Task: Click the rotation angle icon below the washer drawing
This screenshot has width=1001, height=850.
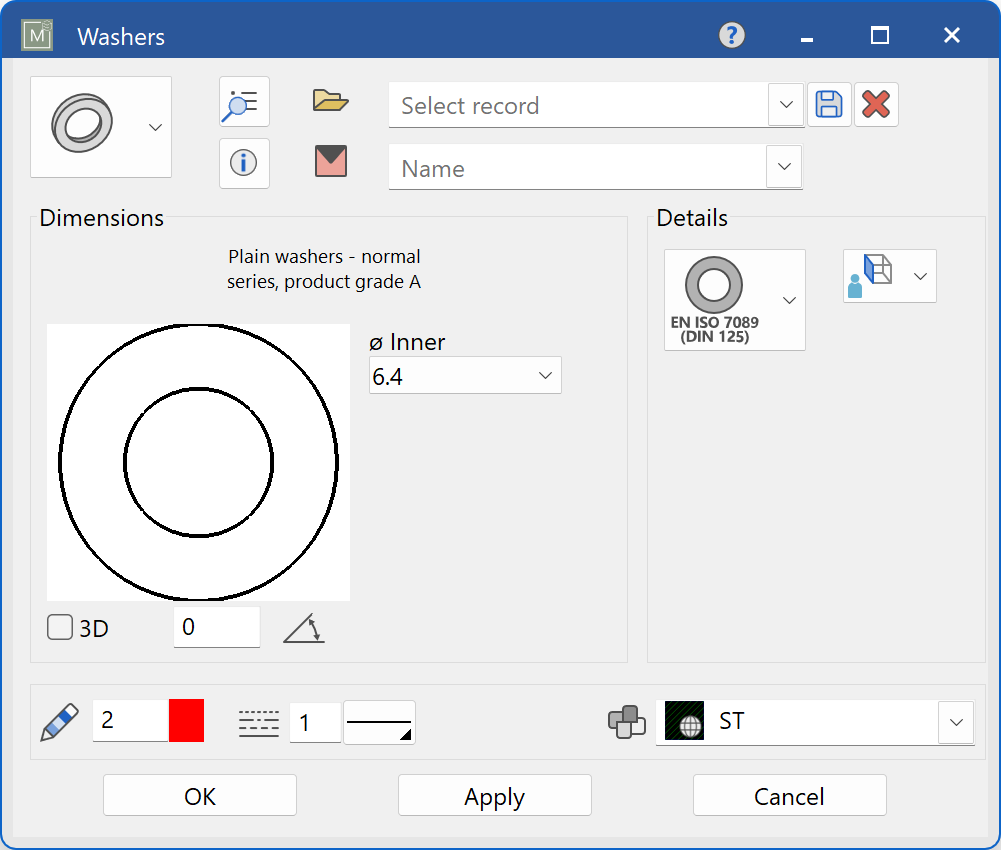Action: click(303, 626)
